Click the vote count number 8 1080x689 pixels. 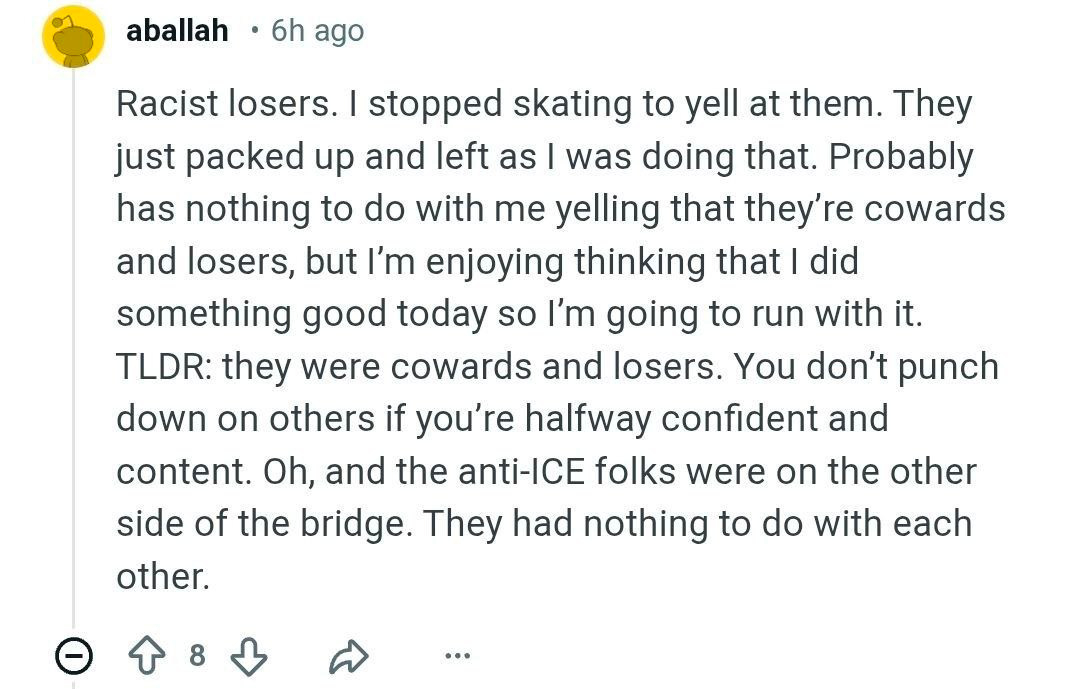point(197,656)
